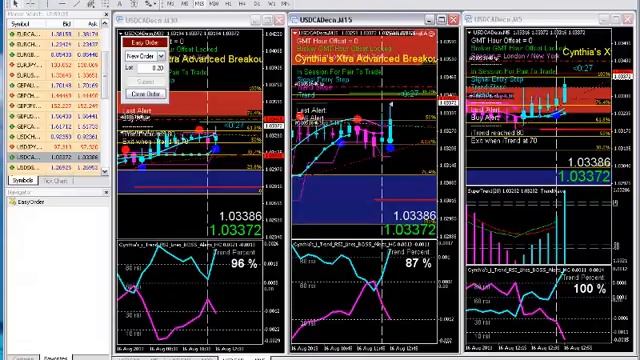
Task: Click the M5 chart indicator collapse triangle
Action: coord(470,32)
